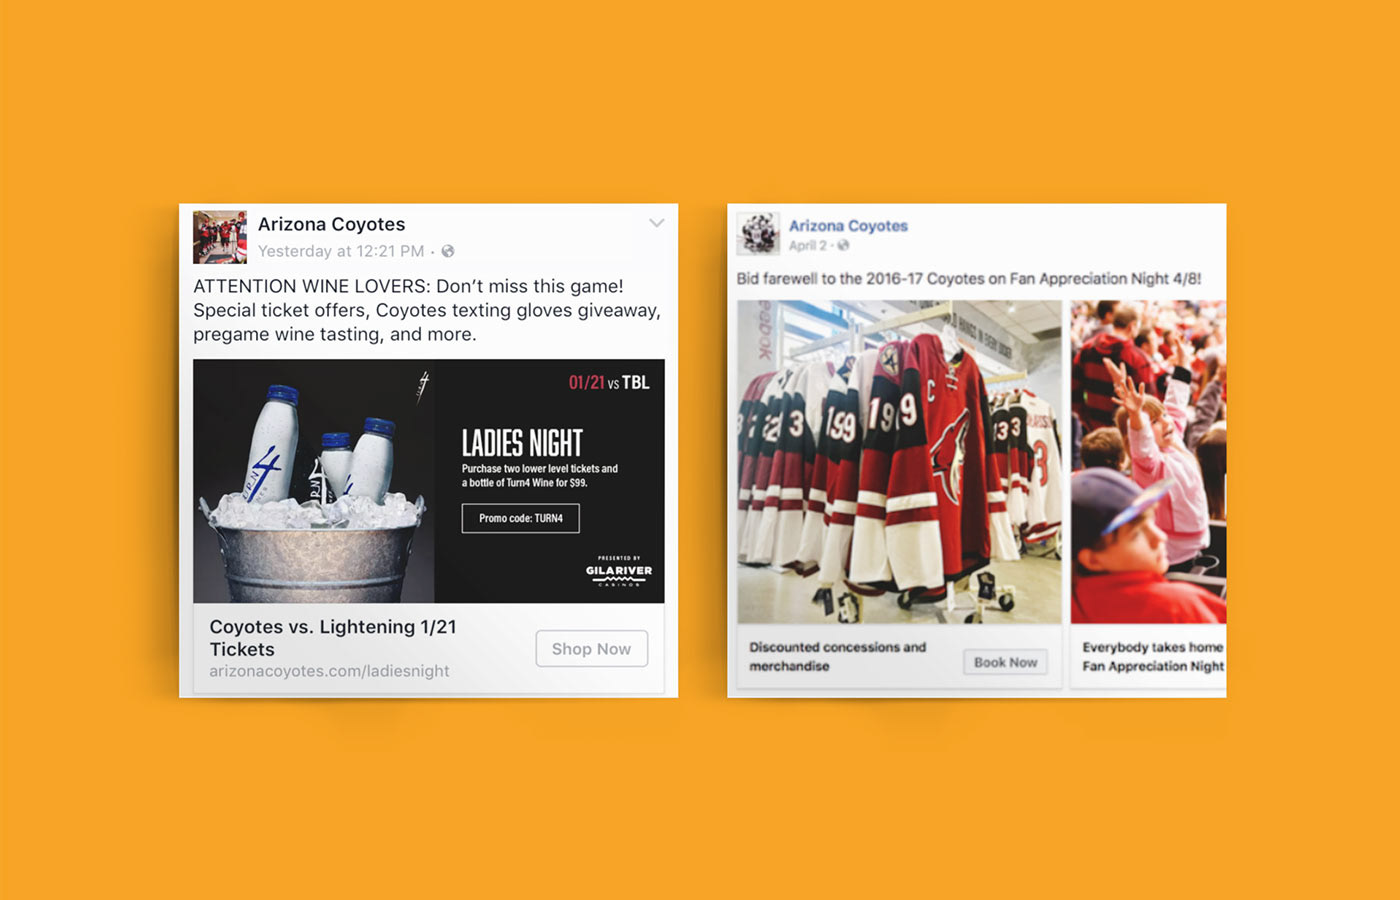Click the Book Now button

tap(1005, 662)
